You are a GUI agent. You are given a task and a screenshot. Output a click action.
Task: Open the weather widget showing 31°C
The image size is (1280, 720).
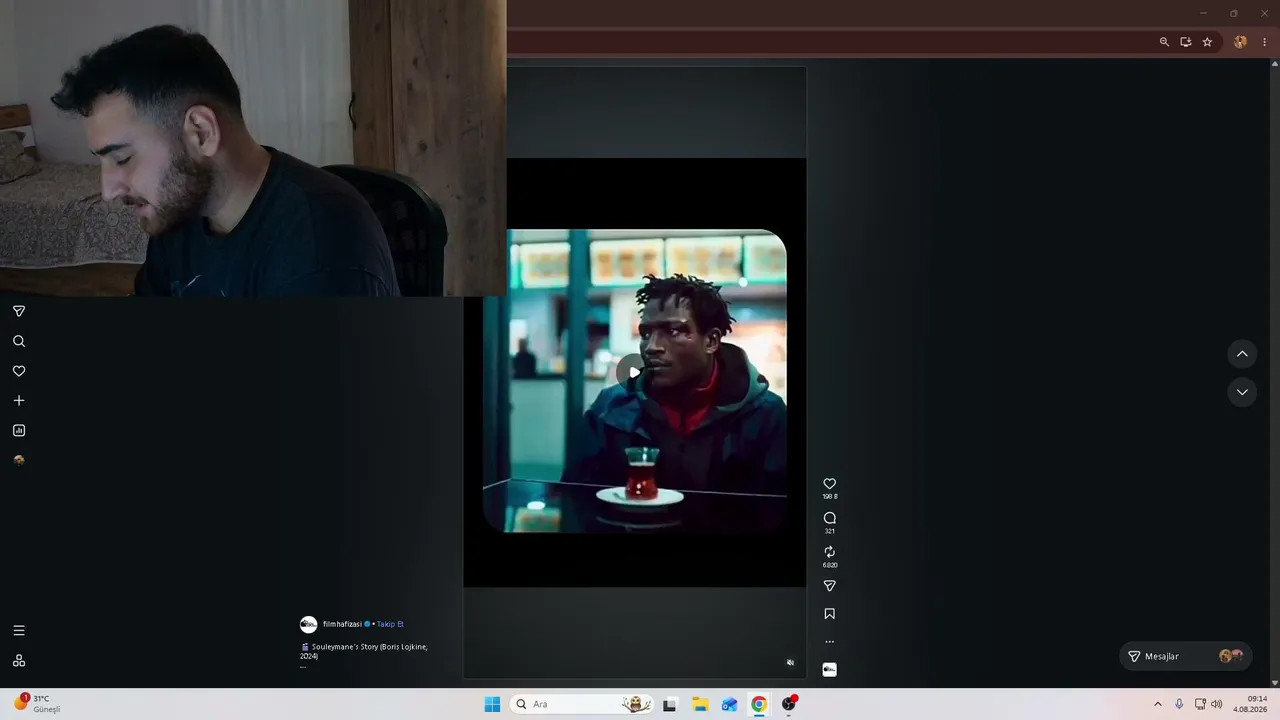coord(38,703)
